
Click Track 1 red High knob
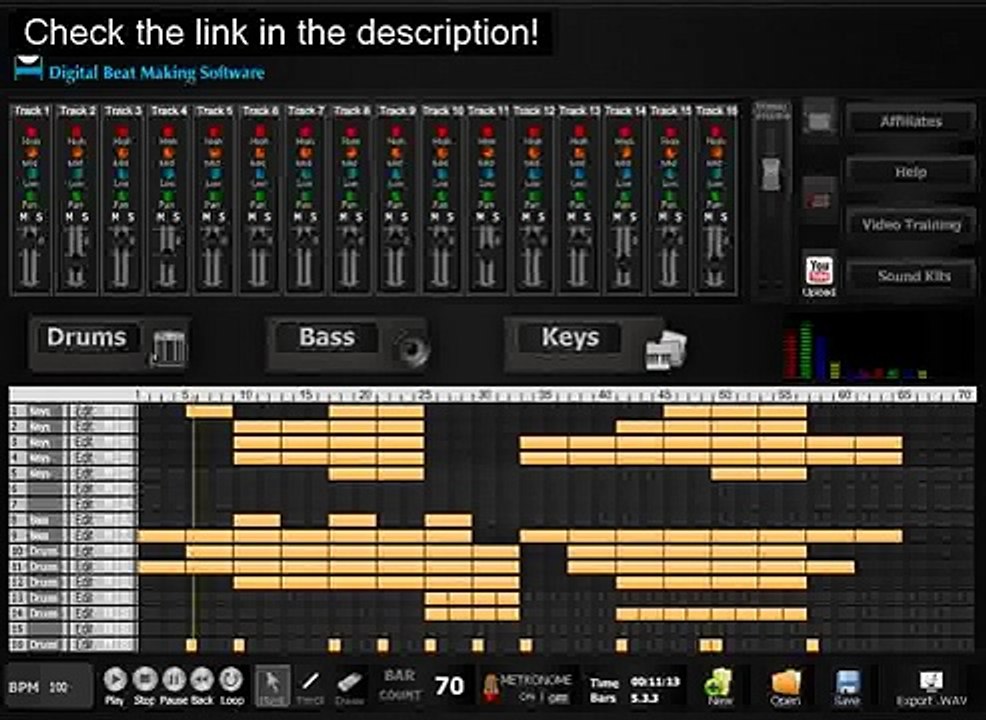pyautogui.click(x=31, y=132)
